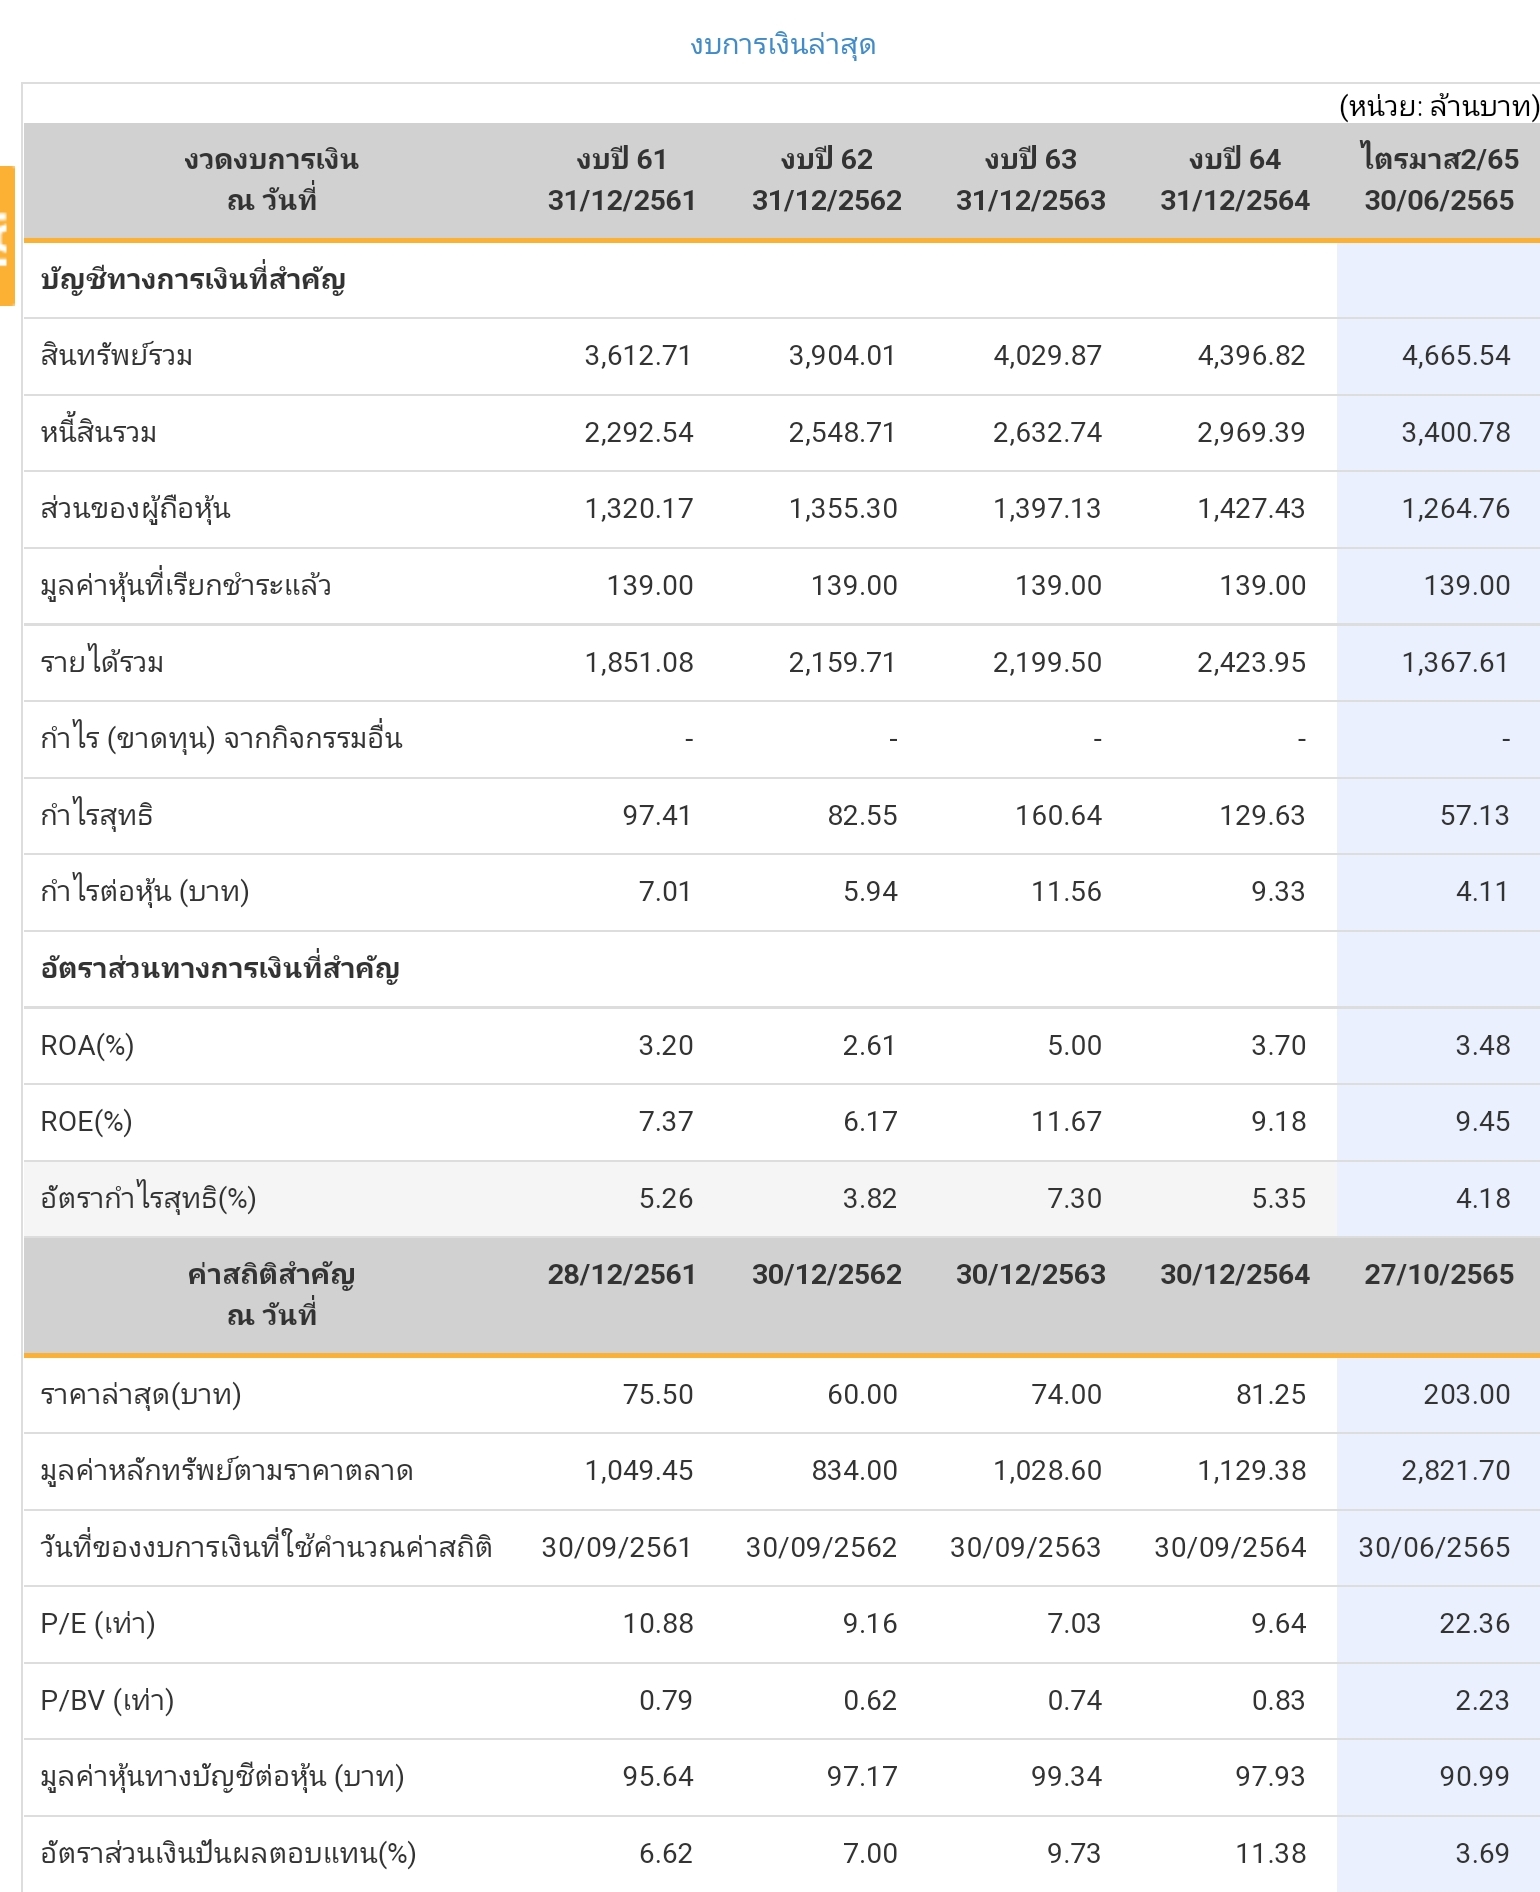Select the 'งบปี 62' column header
1540x1892 pixels.
click(826, 180)
